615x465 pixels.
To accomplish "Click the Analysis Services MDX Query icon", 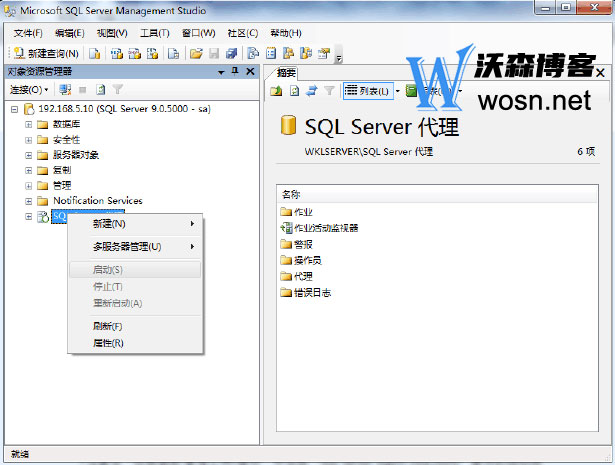I will click(x=116, y=53).
